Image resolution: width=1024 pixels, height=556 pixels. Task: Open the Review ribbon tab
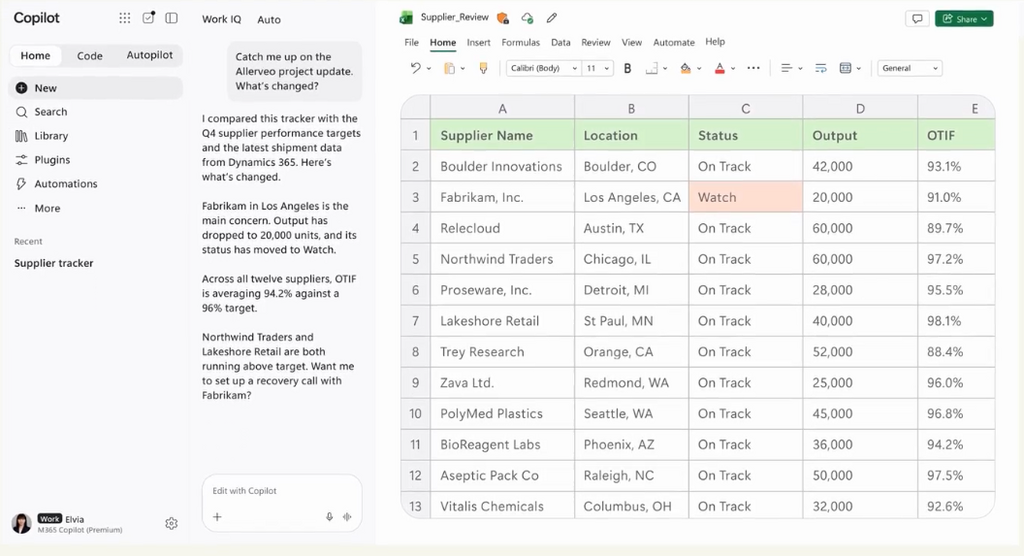click(x=596, y=42)
